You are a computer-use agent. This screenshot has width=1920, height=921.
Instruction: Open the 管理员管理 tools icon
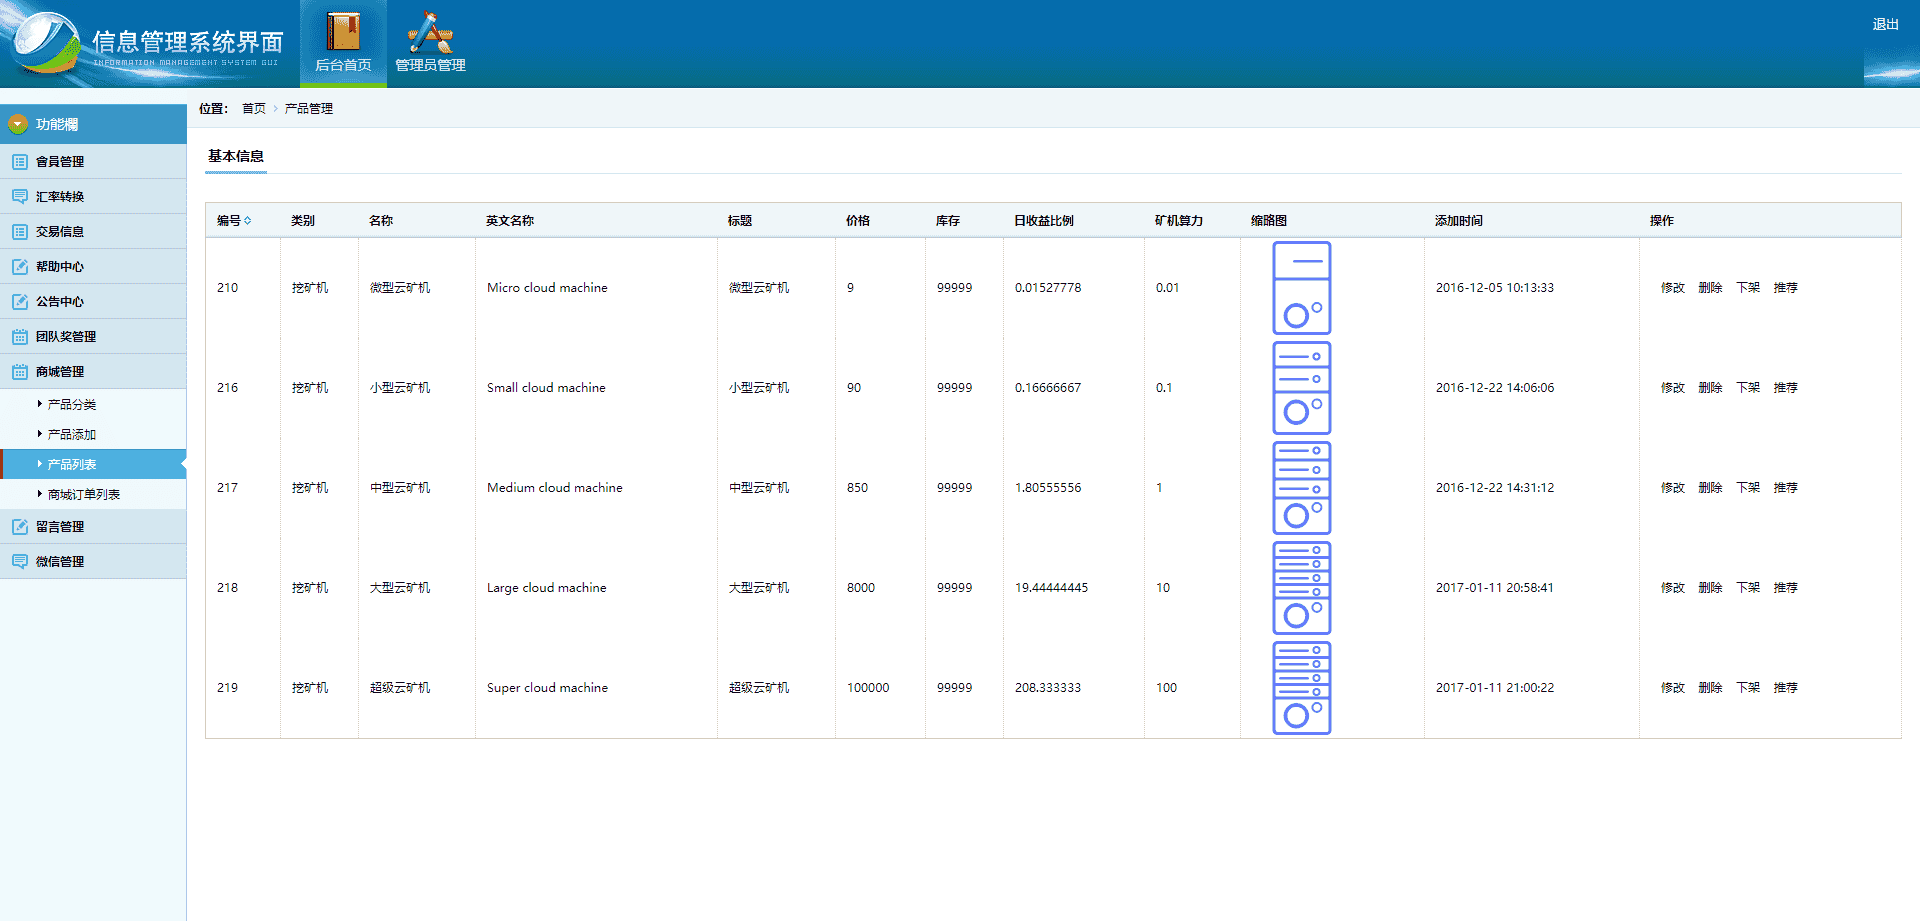tap(430, 33)
